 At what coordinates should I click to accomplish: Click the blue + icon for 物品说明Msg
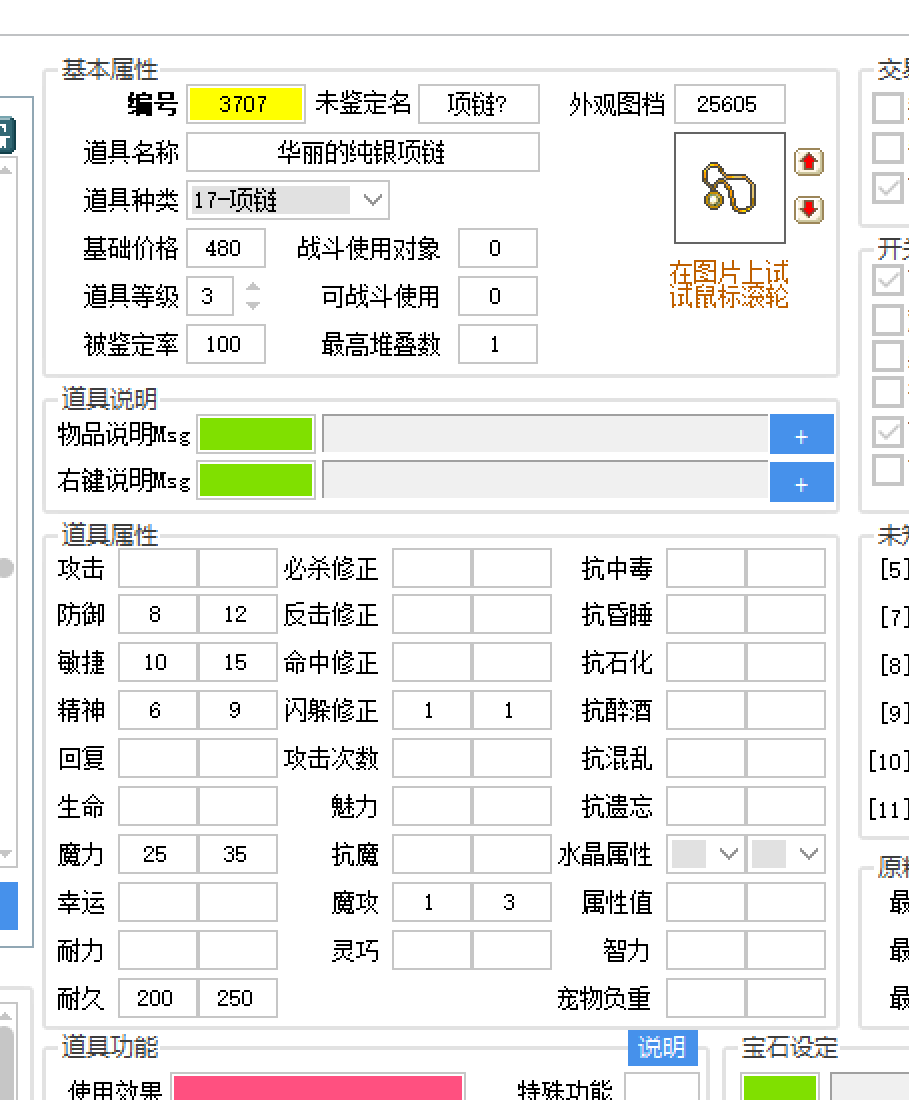click(x=801, y=434)
